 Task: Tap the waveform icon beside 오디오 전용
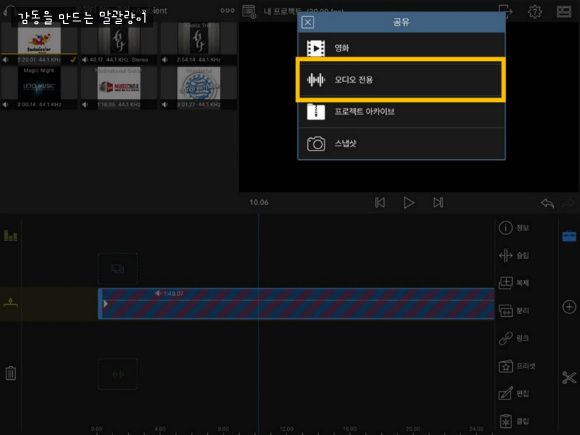point(316,80)
